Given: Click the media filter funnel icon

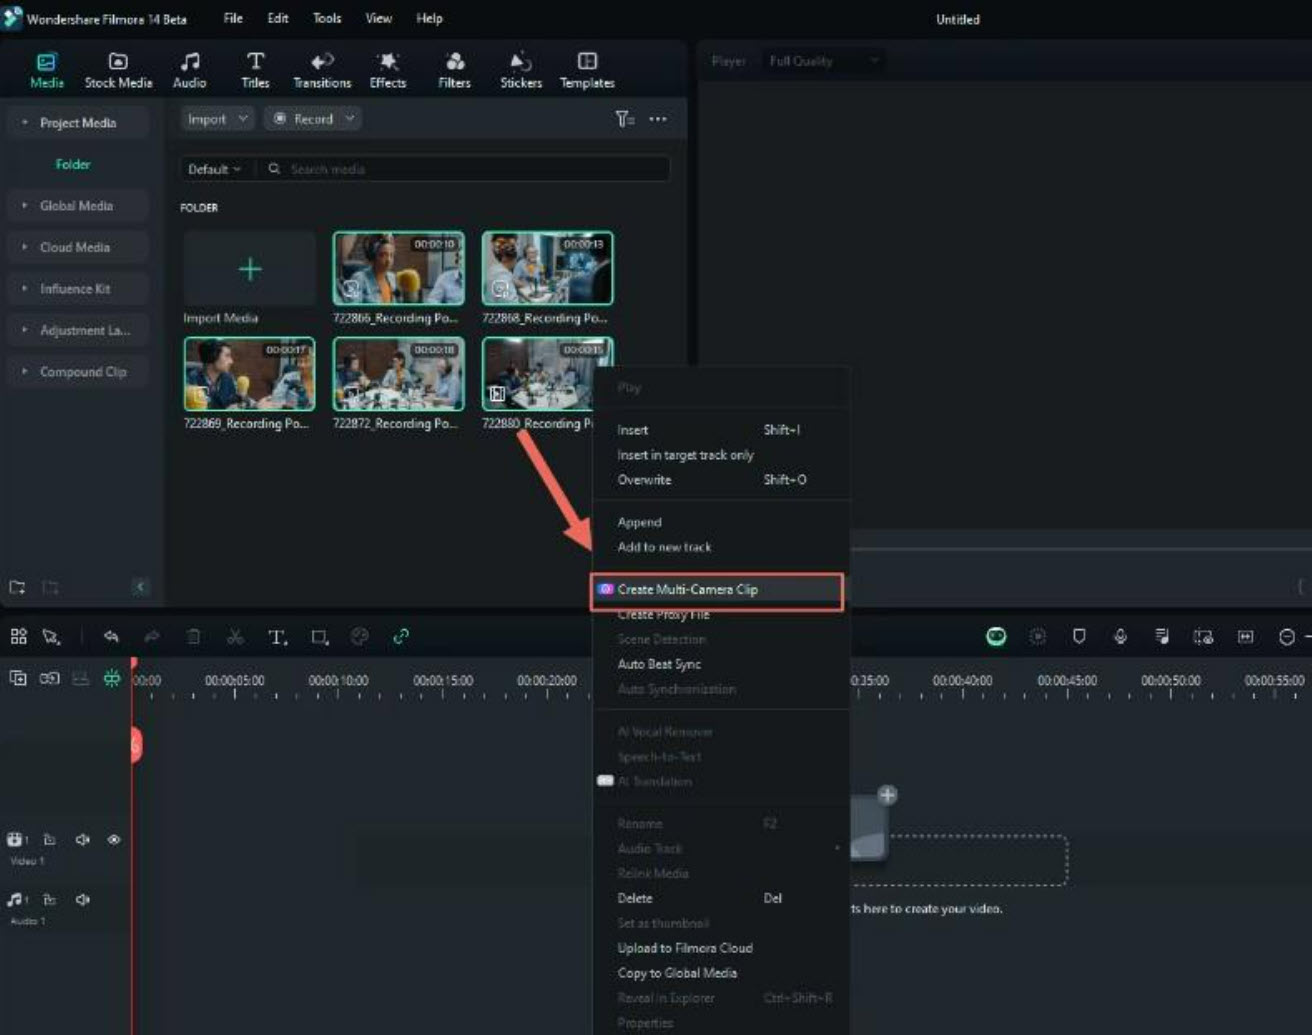Looking at the screenshot, I should point(624,119).
